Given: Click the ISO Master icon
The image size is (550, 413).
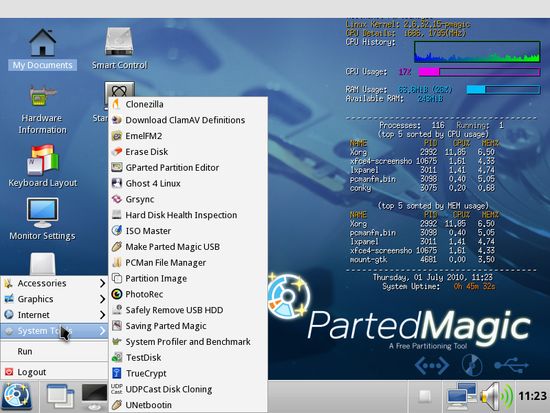Looking at the screenshot, I should tap(116, 231).
